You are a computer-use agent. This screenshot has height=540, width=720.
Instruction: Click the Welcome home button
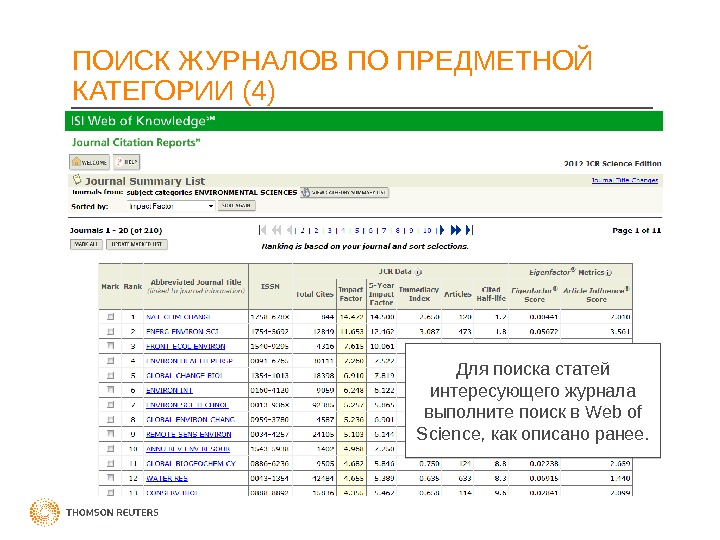point(90,162)
